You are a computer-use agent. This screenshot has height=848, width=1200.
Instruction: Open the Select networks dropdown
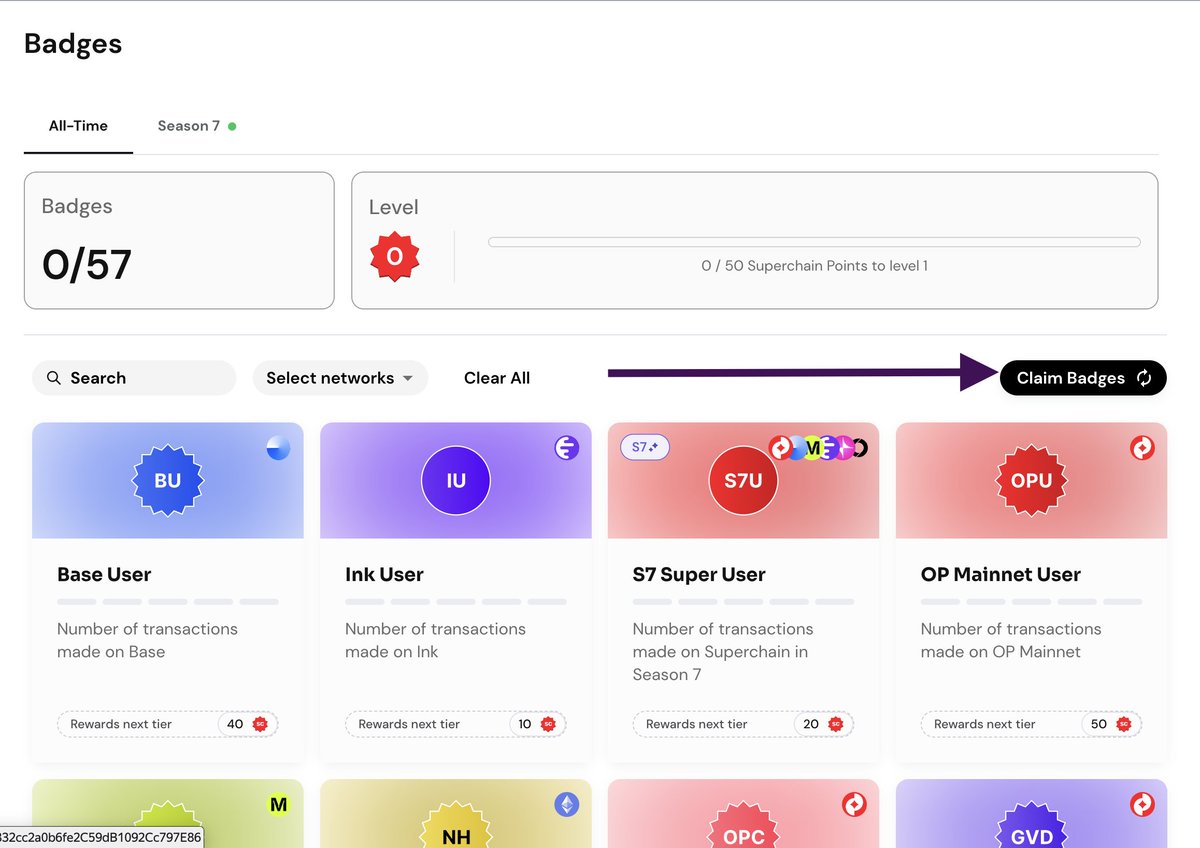(x=340, y=378)
